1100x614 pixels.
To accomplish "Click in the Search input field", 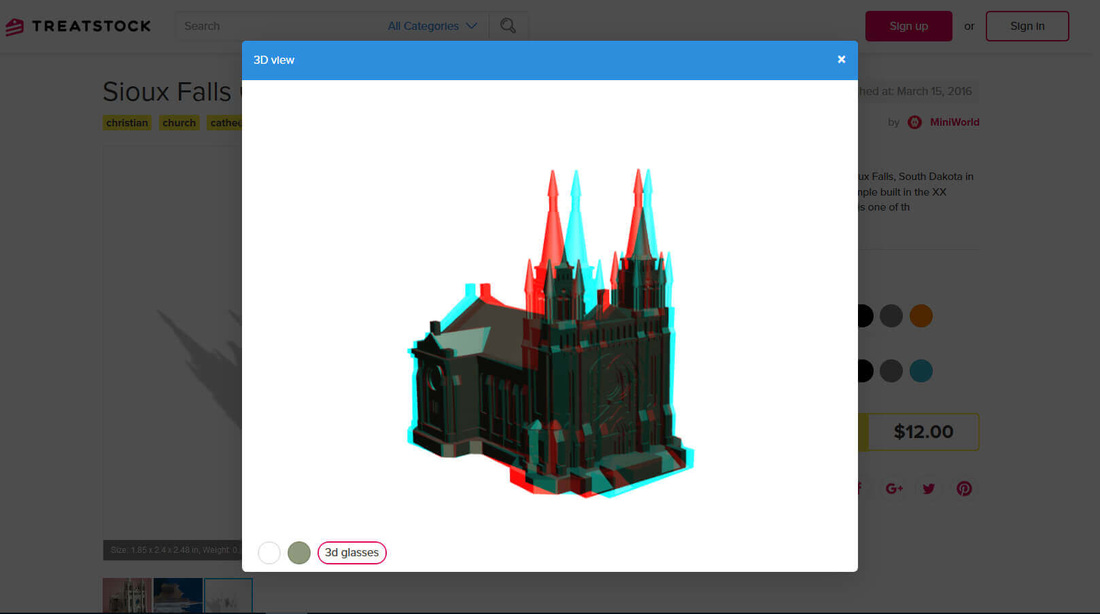I will [x=280, y=26].
